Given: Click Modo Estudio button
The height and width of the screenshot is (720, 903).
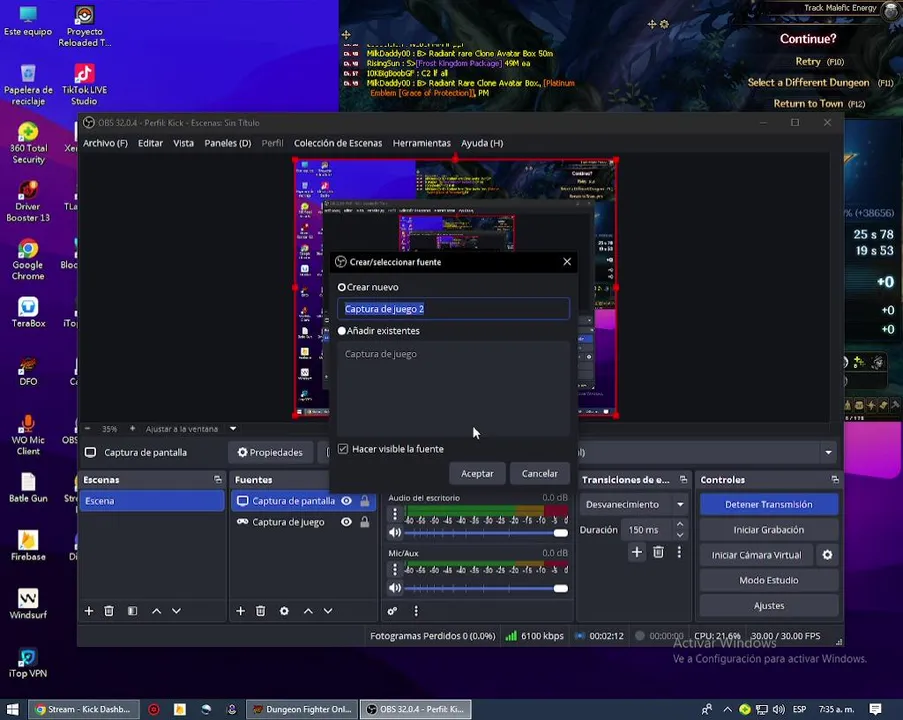Looking at the screenshot, I should click(769, 580).
